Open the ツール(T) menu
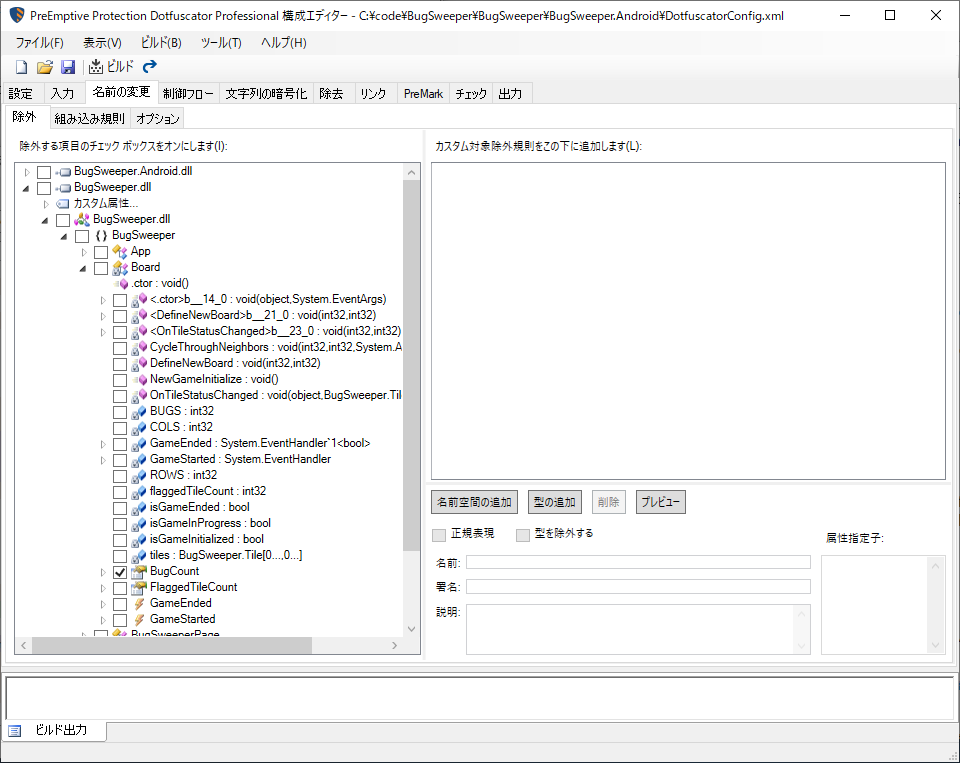Viewport: 960px width, 763px height. 221,43
